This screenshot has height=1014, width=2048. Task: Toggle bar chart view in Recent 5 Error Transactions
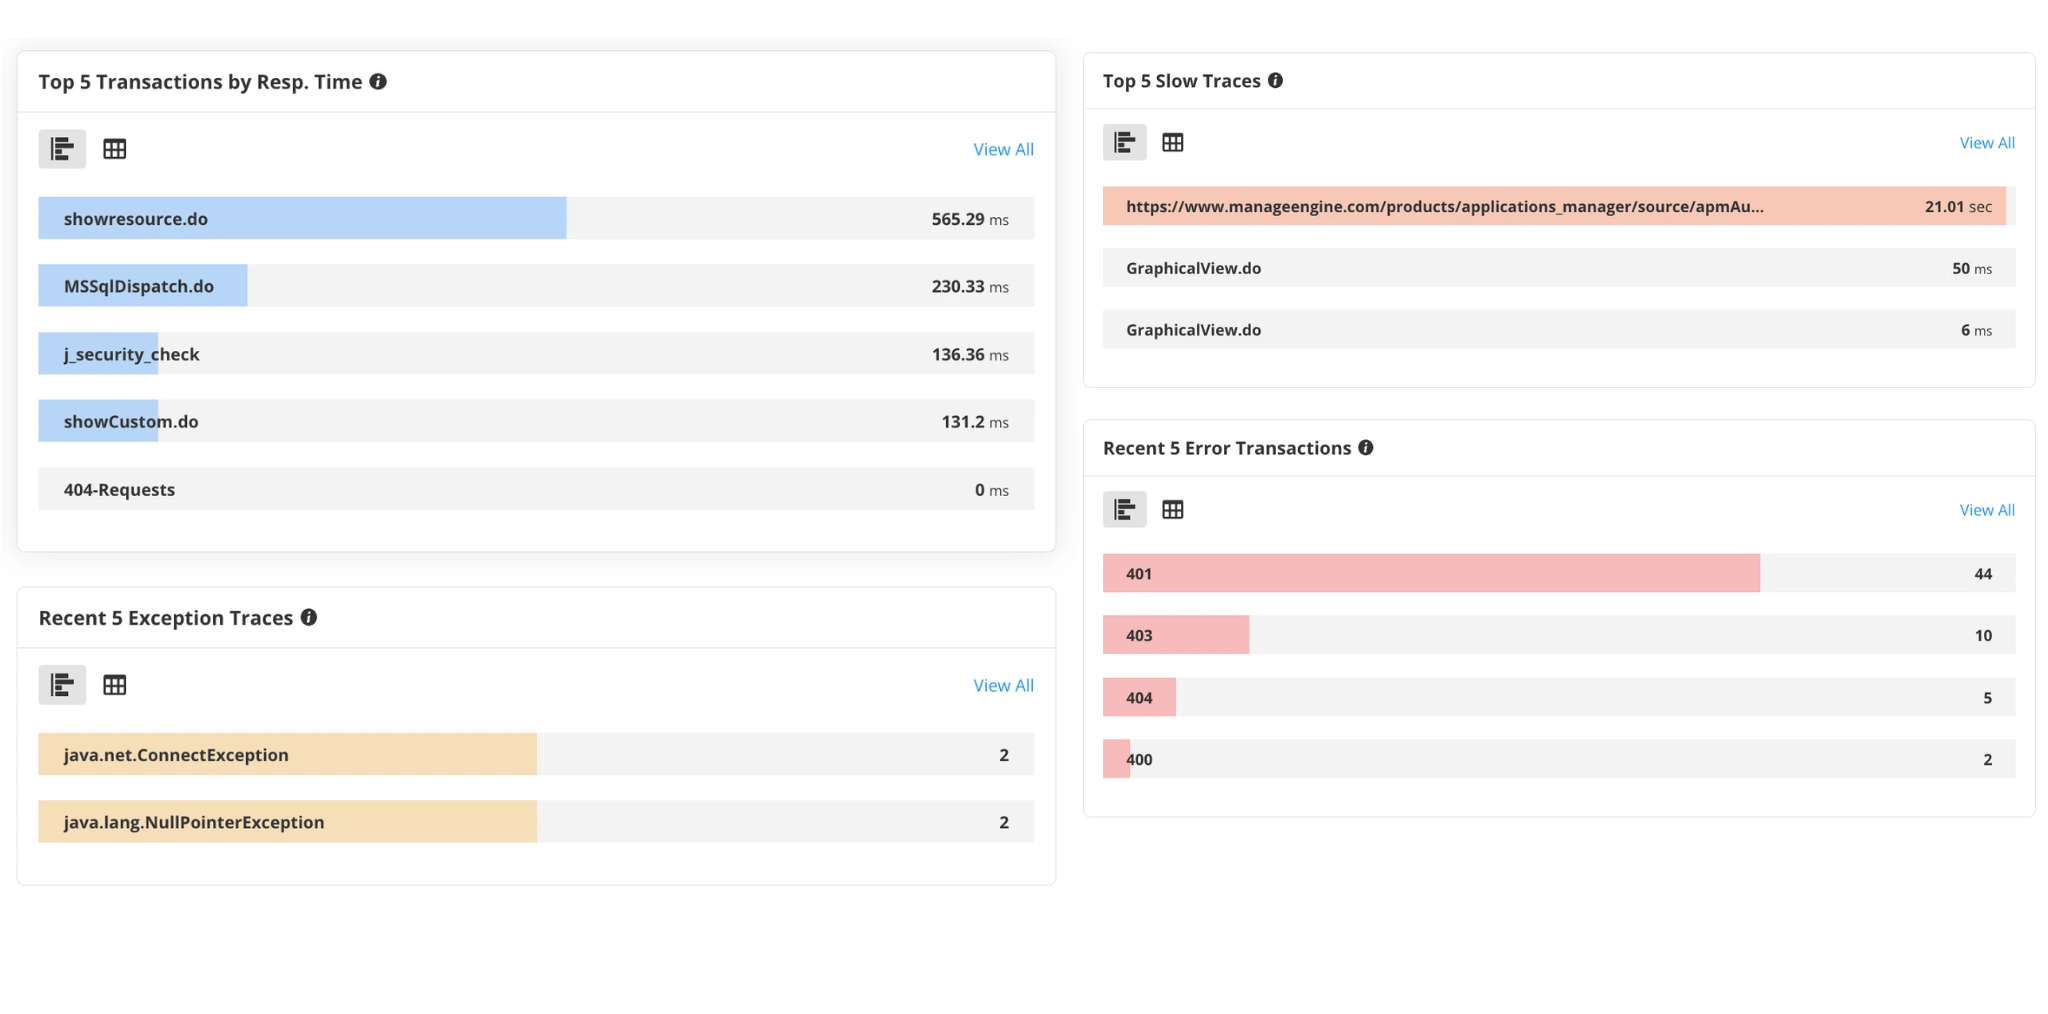(1124, 509)
